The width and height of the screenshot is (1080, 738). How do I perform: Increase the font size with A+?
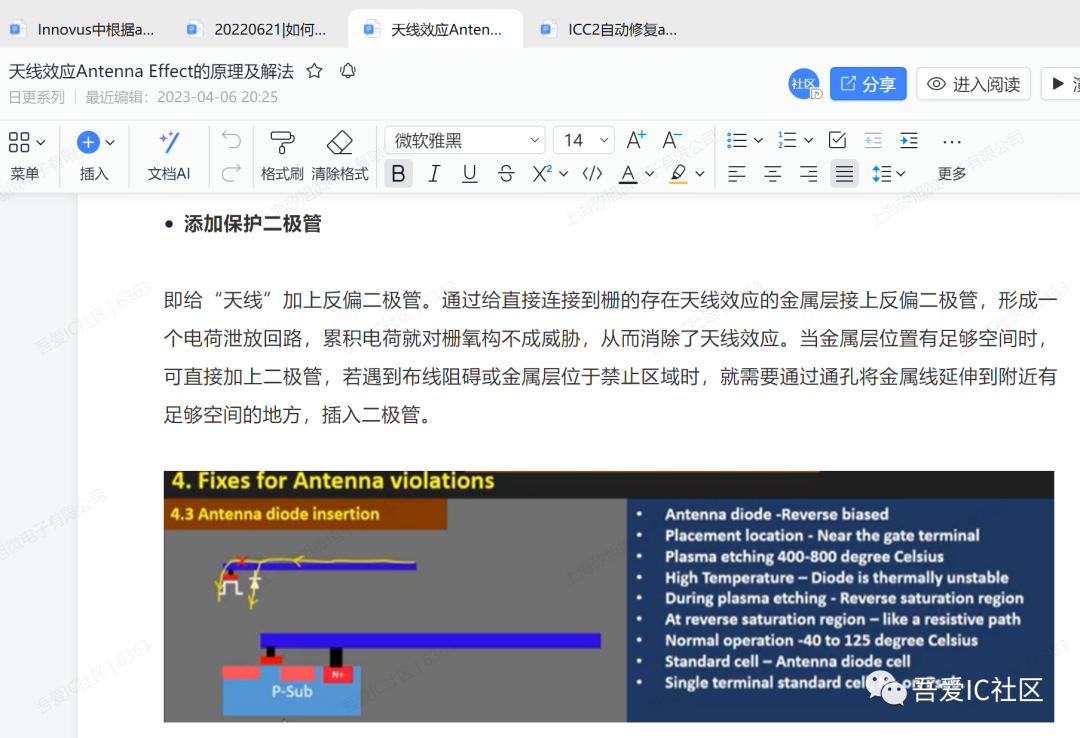tap(634, 140)
